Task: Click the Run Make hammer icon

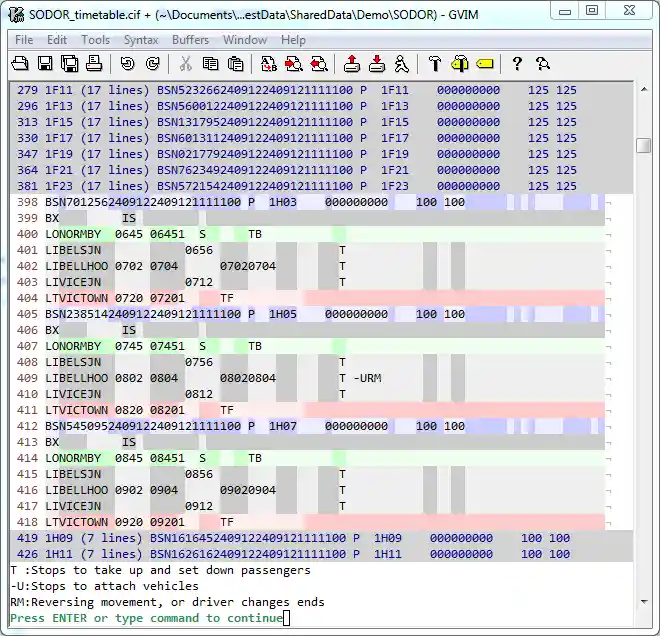Action: tap(434, 64)
